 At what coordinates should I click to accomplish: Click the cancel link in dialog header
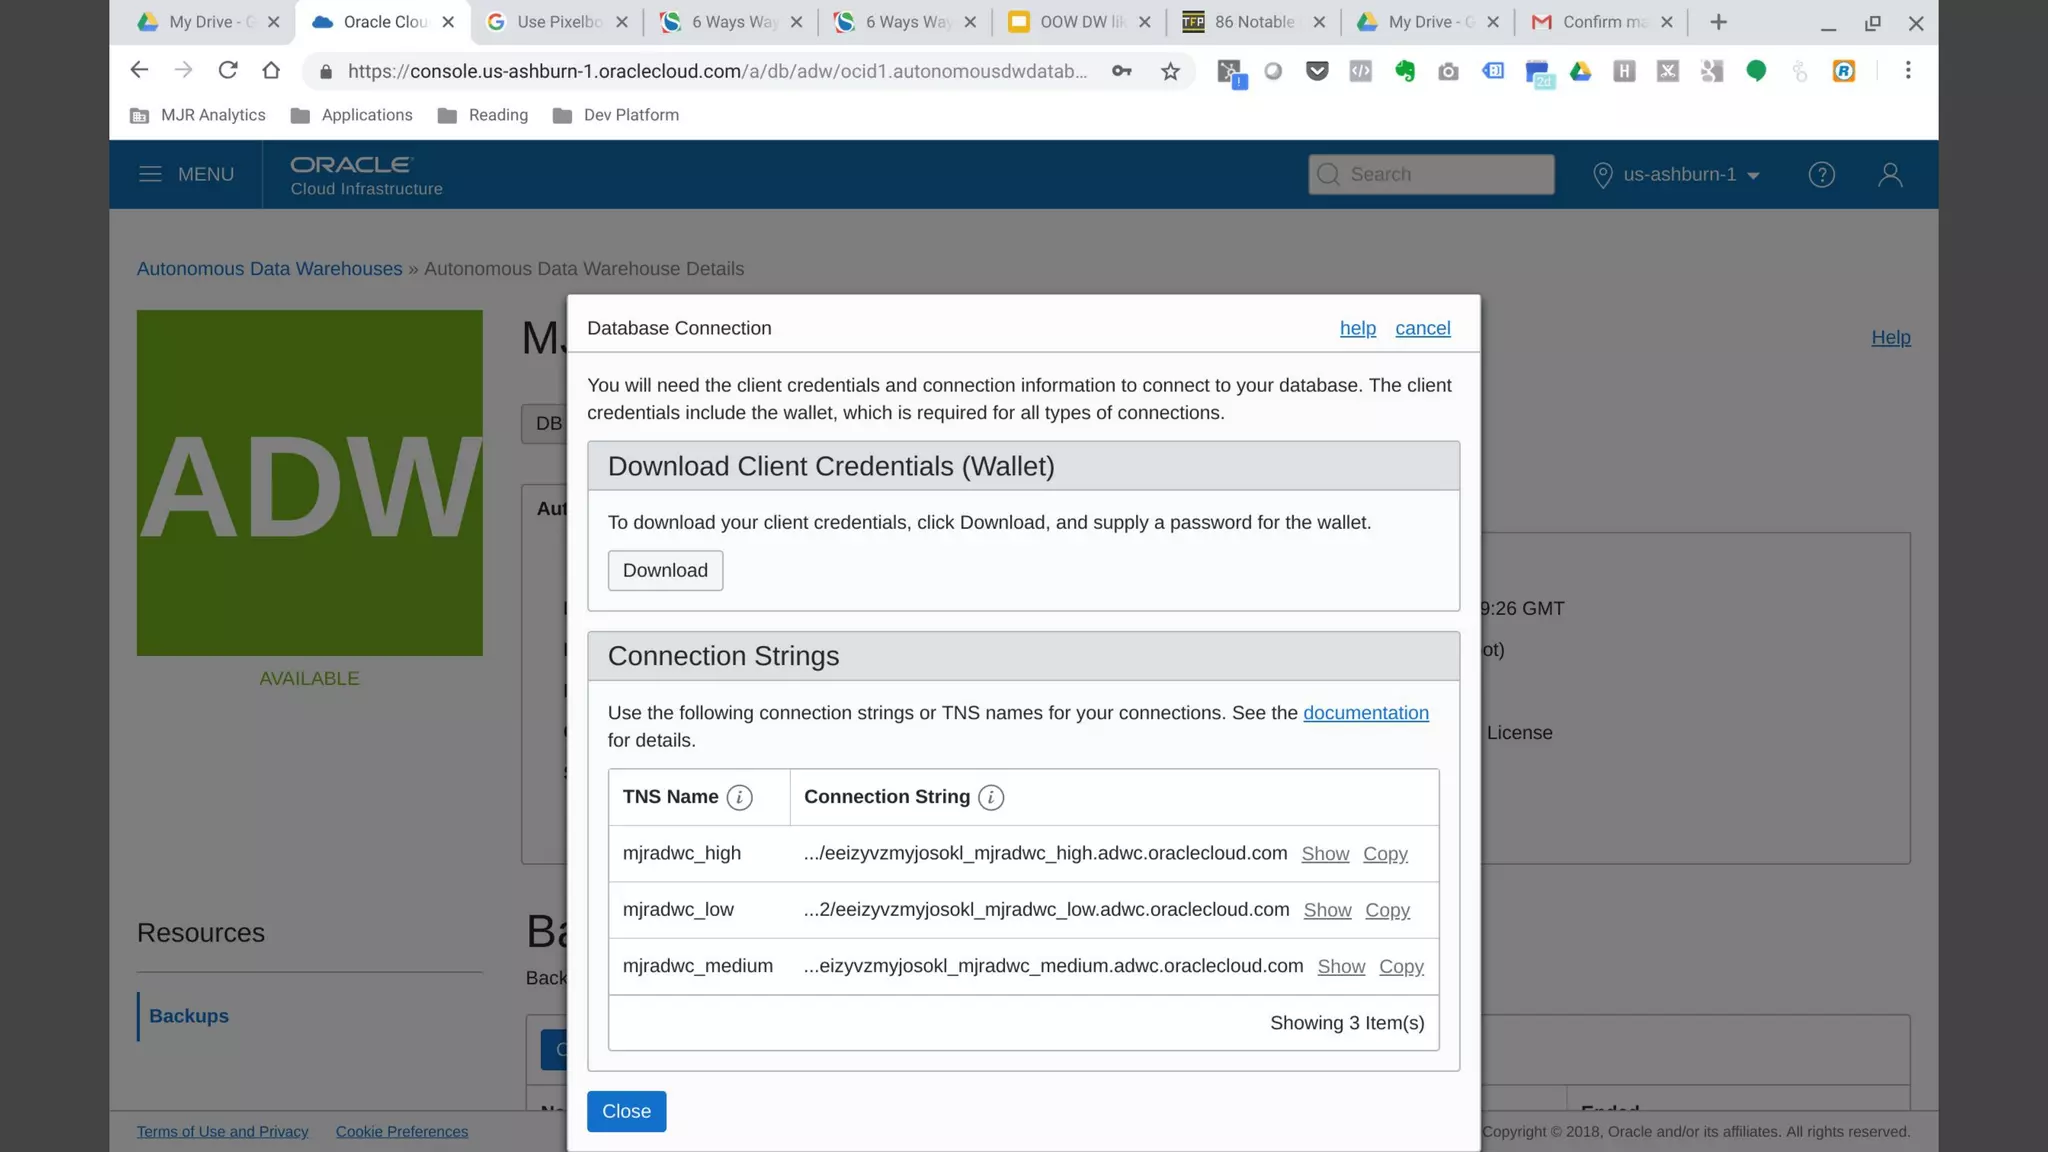pyautogui.click(x=1422, y=328)
